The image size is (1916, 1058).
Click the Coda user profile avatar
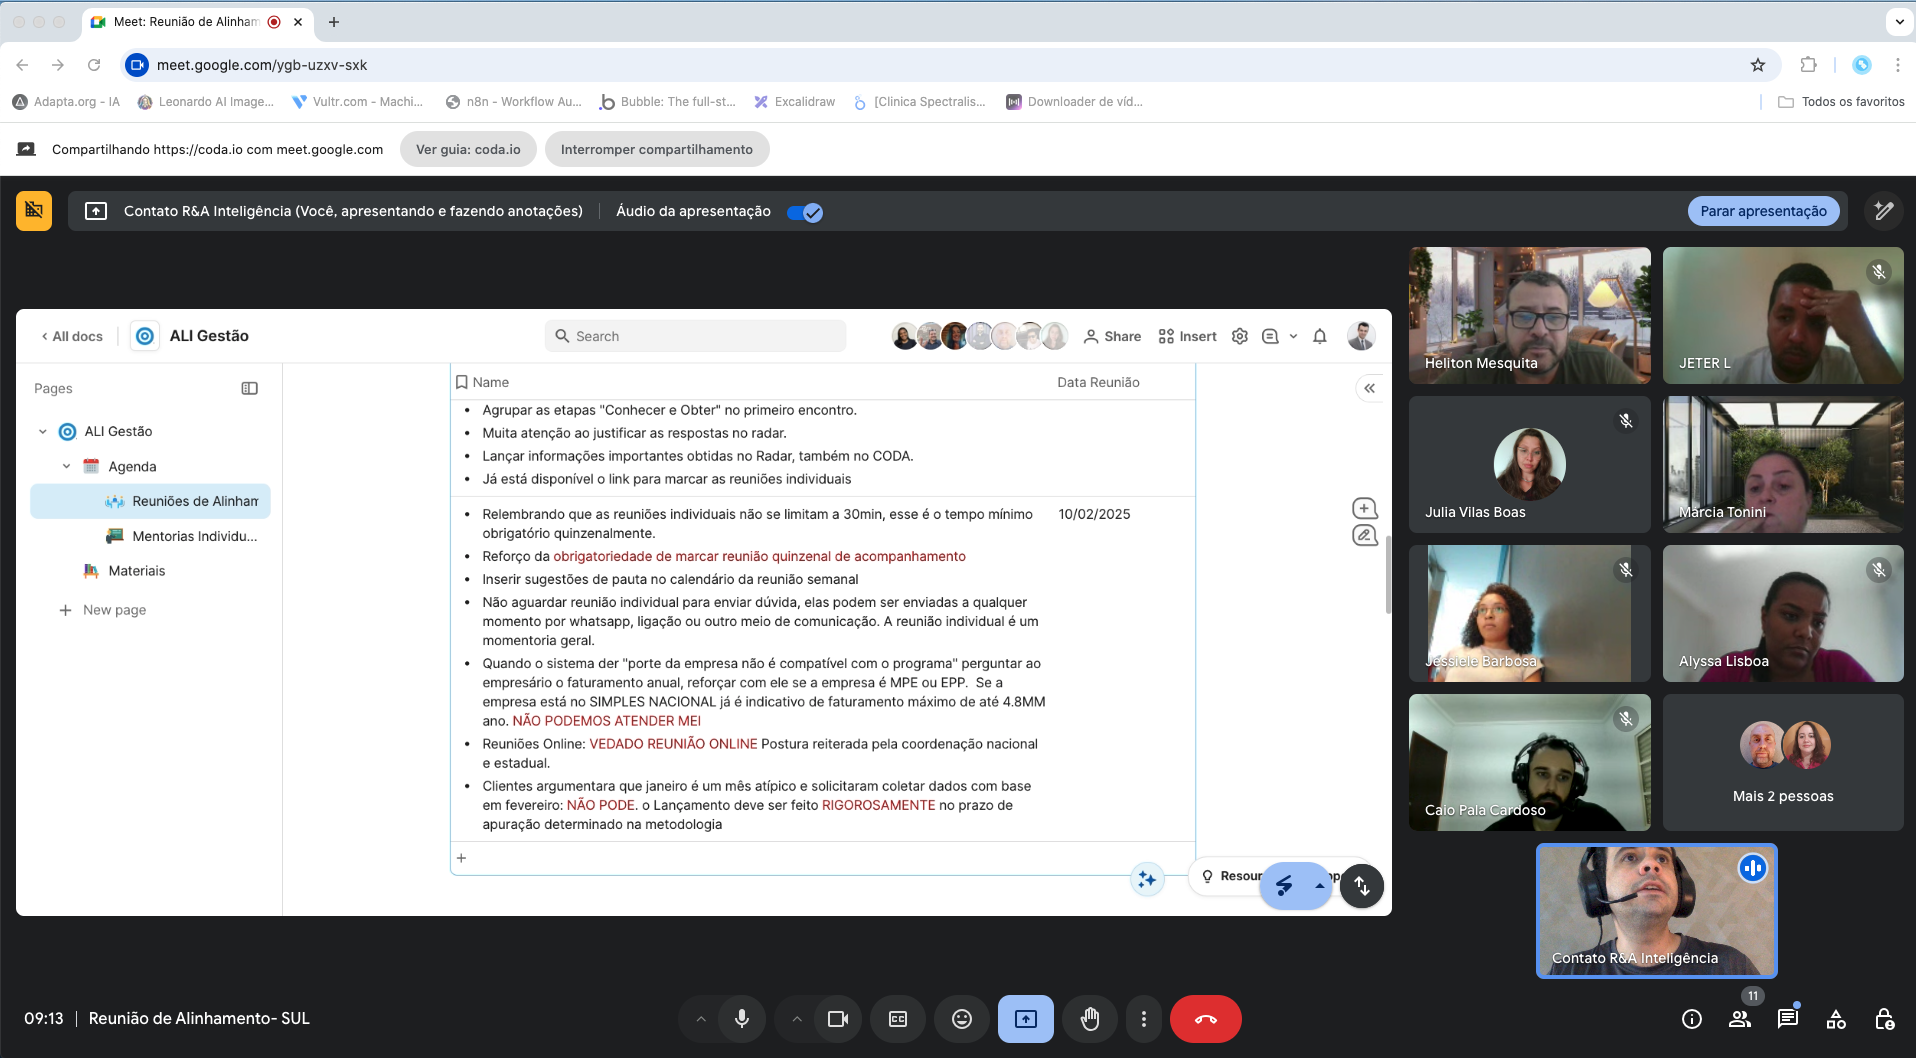coord(1361,336)
